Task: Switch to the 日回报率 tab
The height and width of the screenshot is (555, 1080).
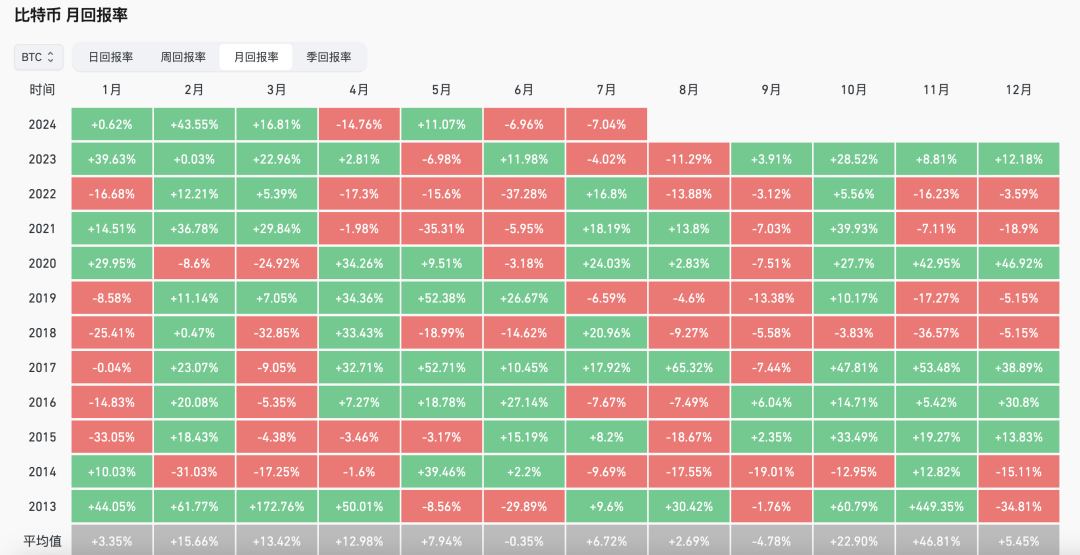Action: 111,57
